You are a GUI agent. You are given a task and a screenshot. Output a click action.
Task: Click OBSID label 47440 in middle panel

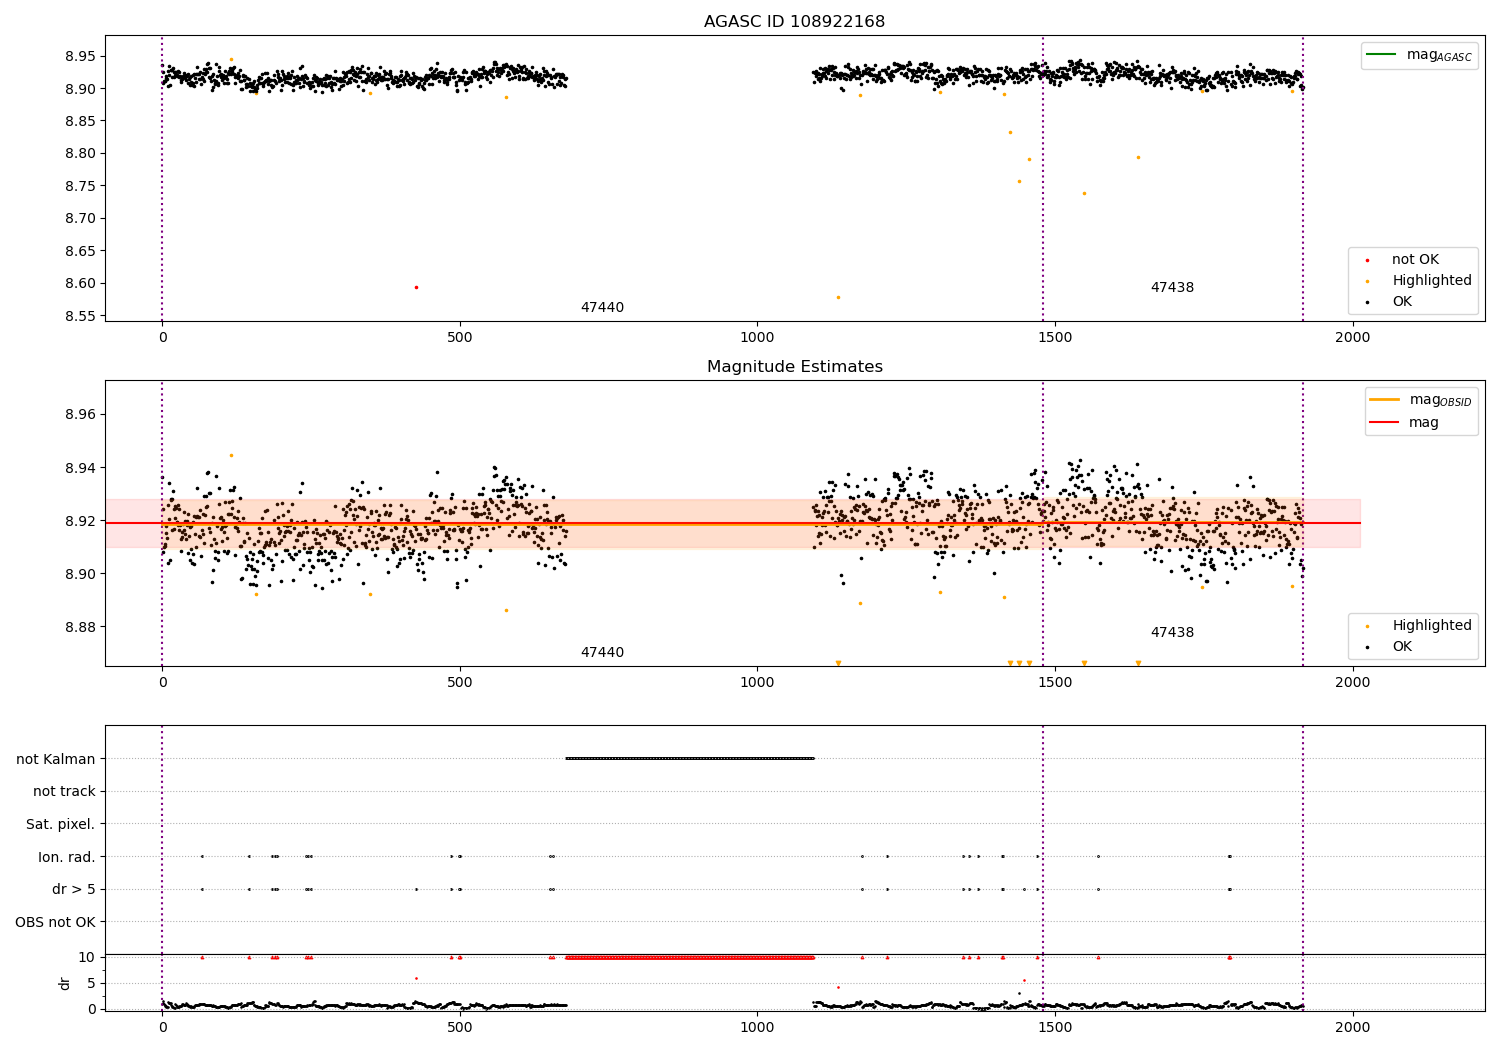pos(602,653)
